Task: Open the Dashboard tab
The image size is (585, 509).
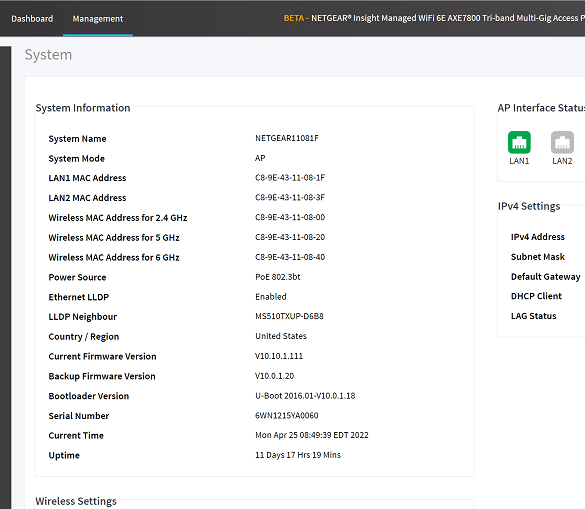Action: coord(32,19)
